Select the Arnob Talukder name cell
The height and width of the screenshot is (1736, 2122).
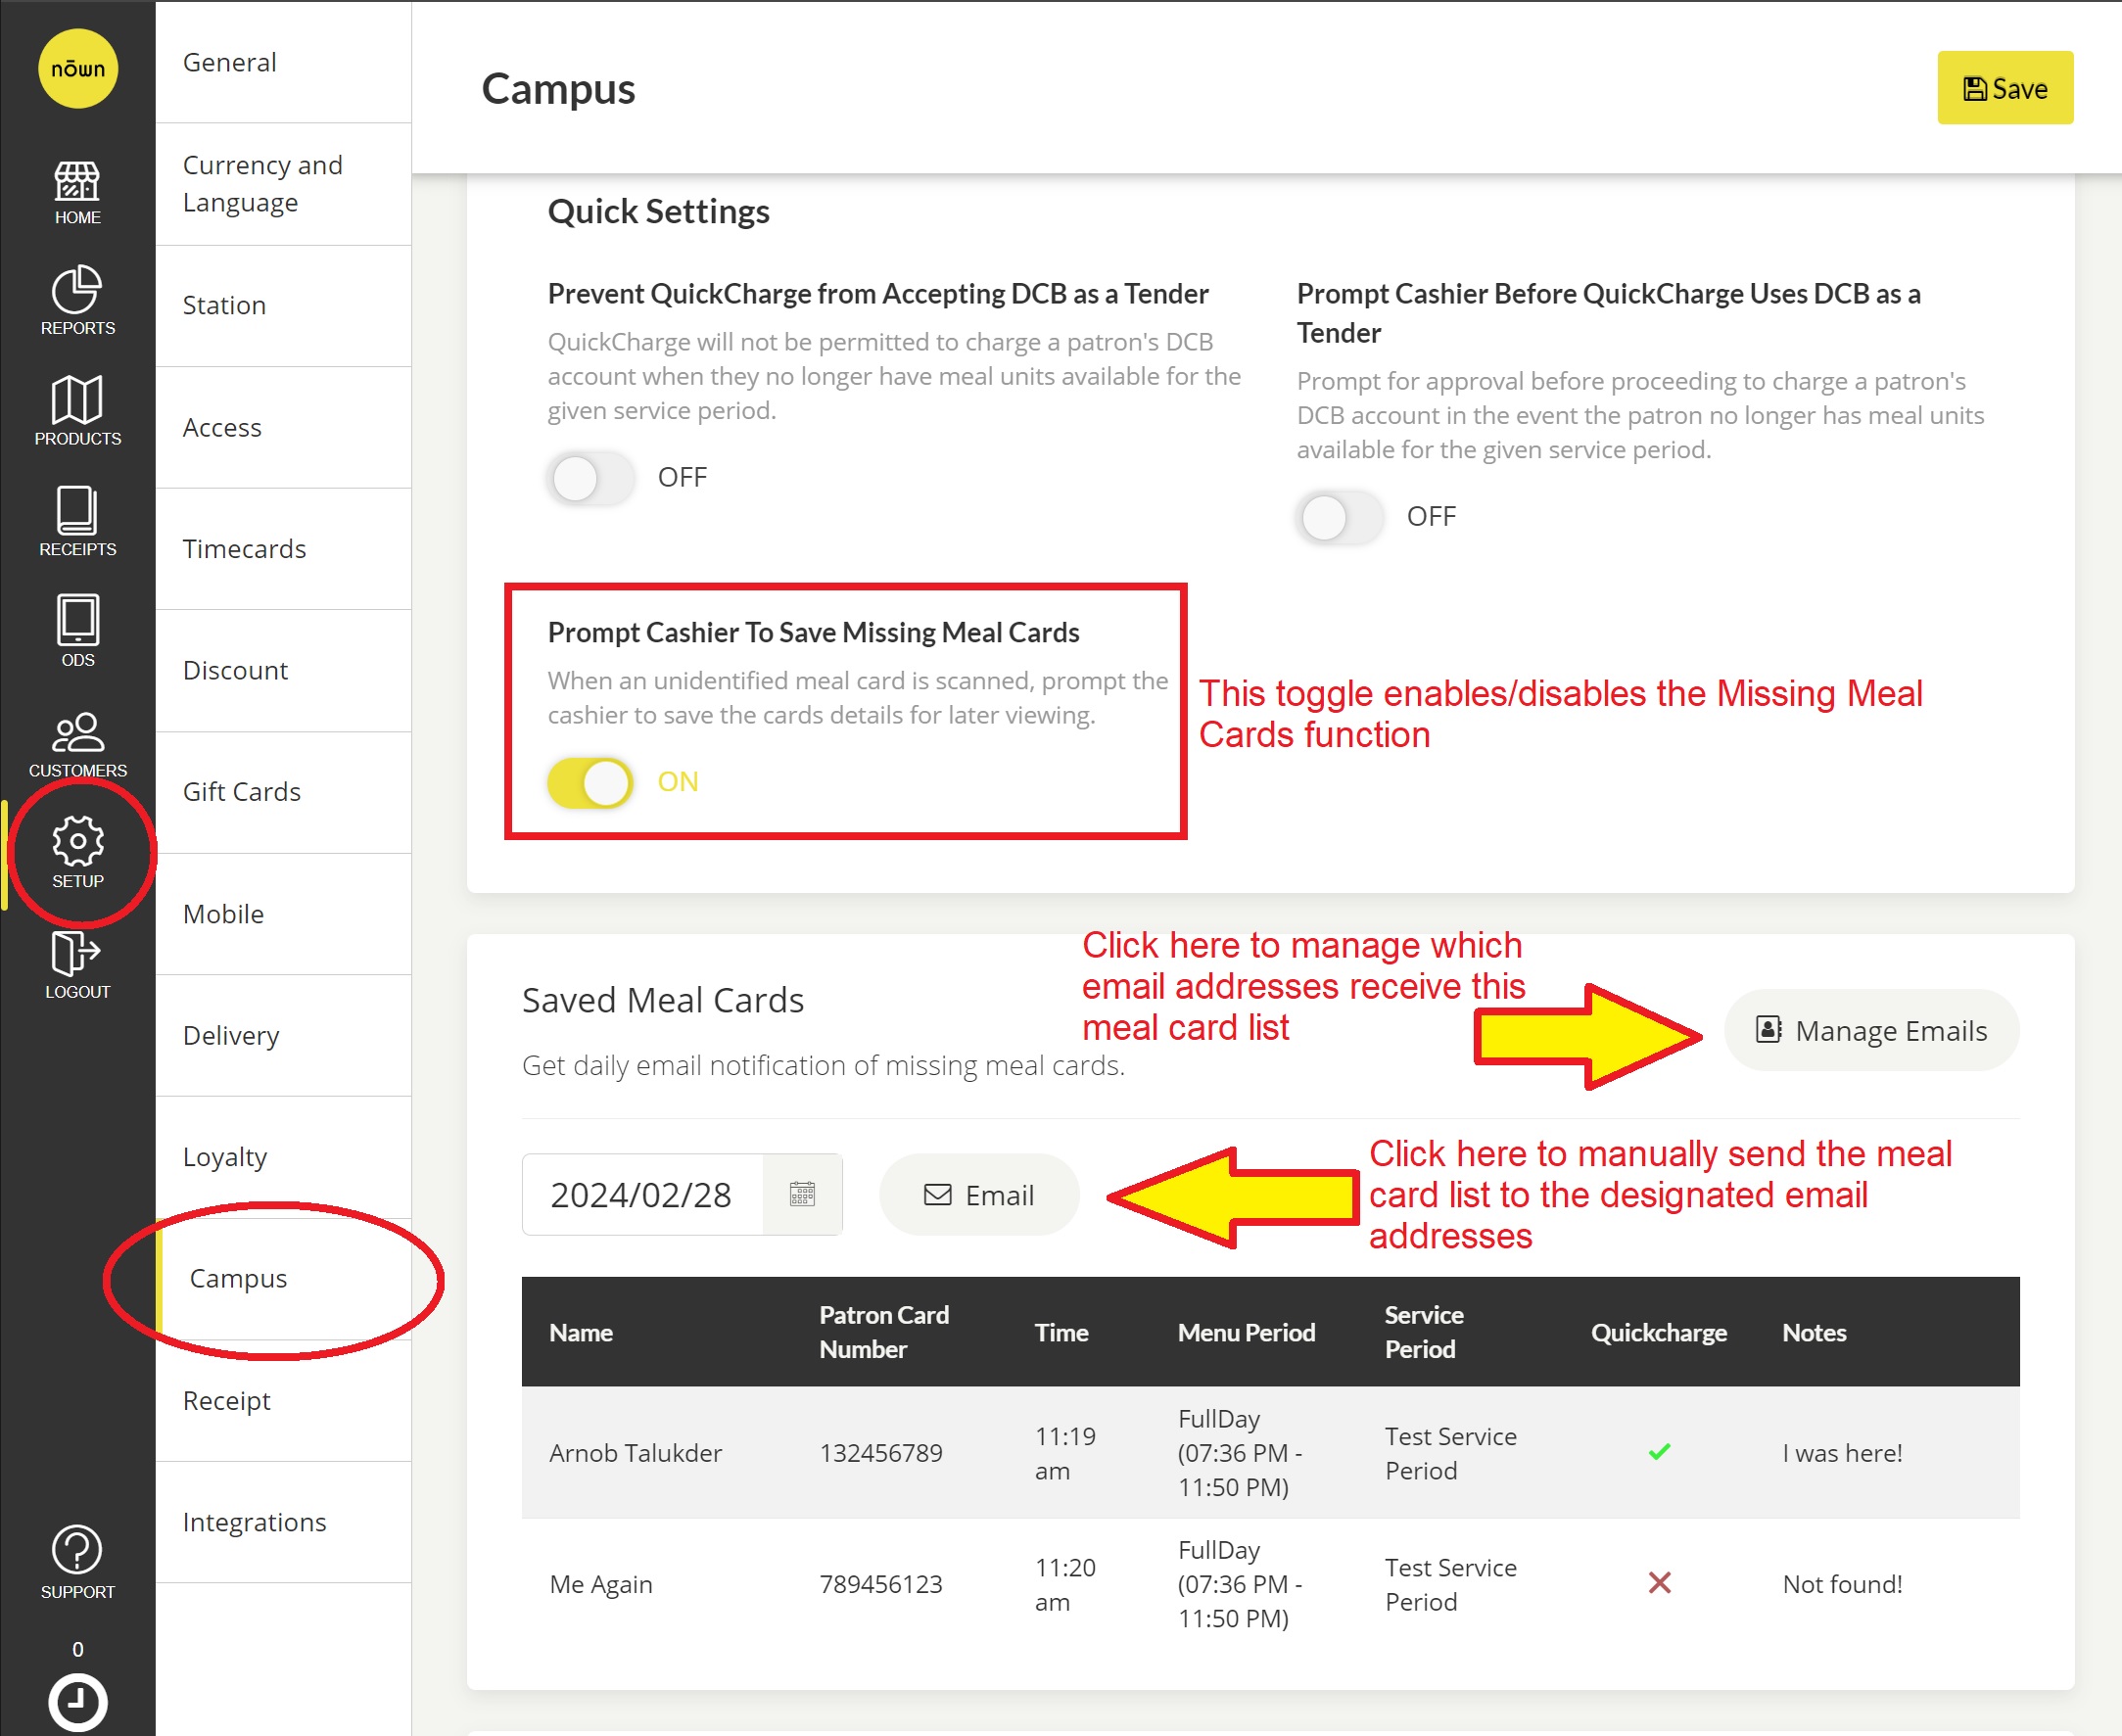coord(635,1453)
